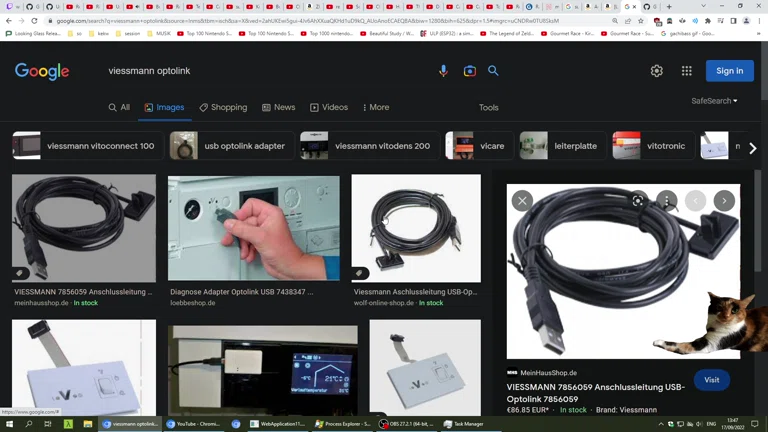Close the image preview panel
Screen dimensions: 768x432
click(x=522, y=201)
